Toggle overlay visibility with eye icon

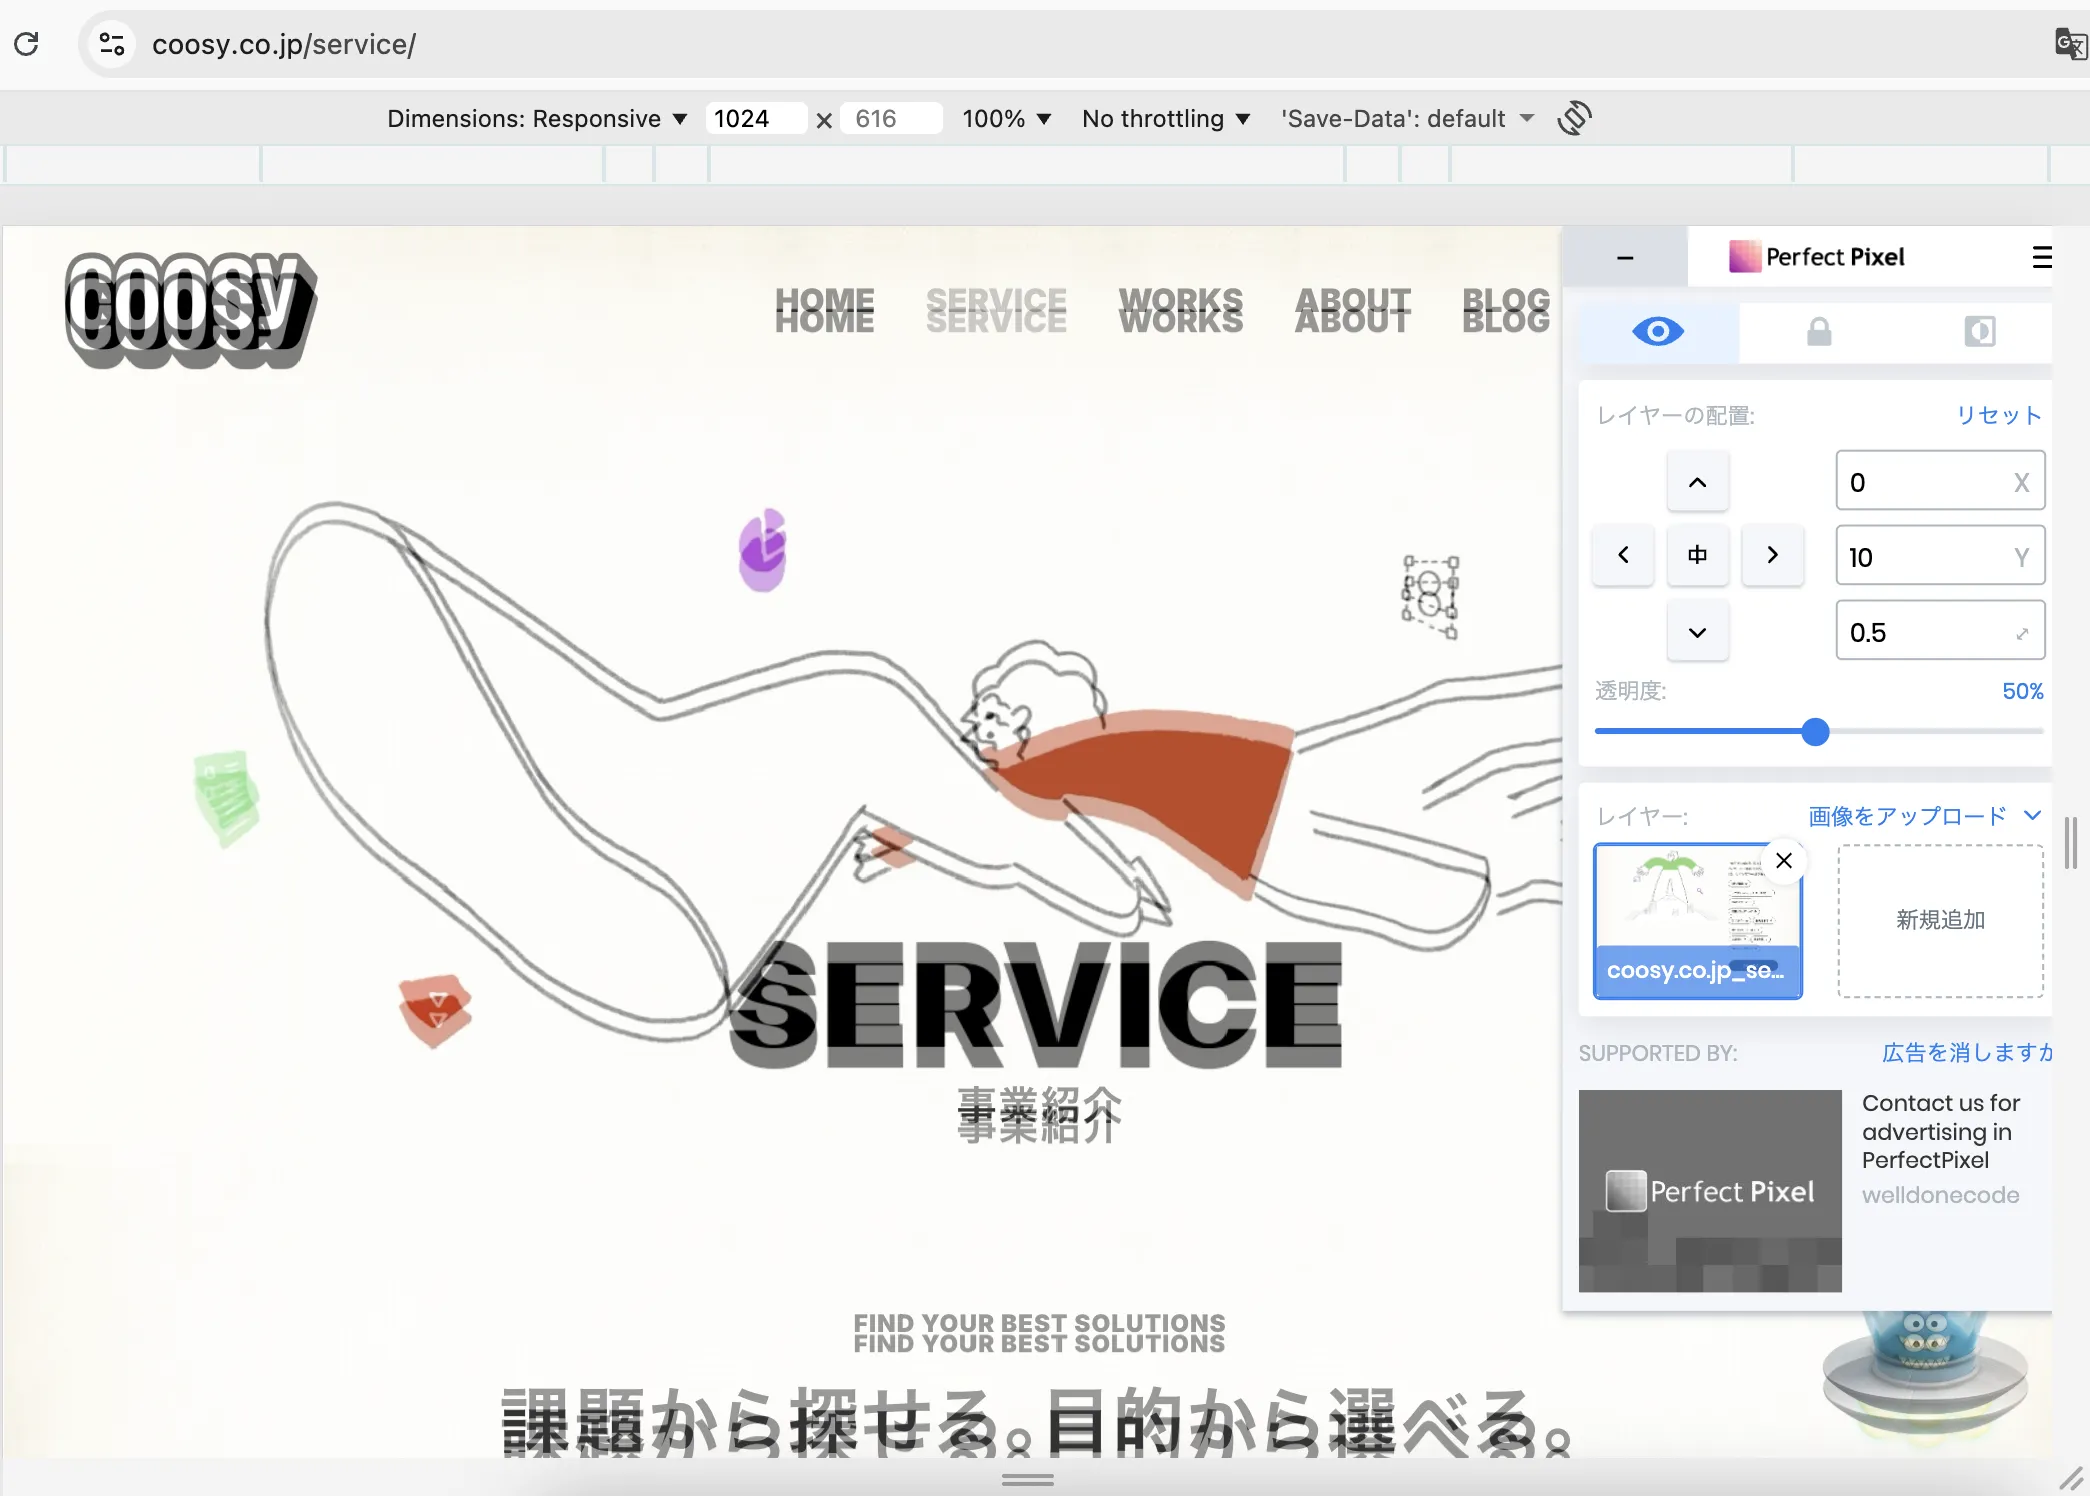pos(1657,331)
